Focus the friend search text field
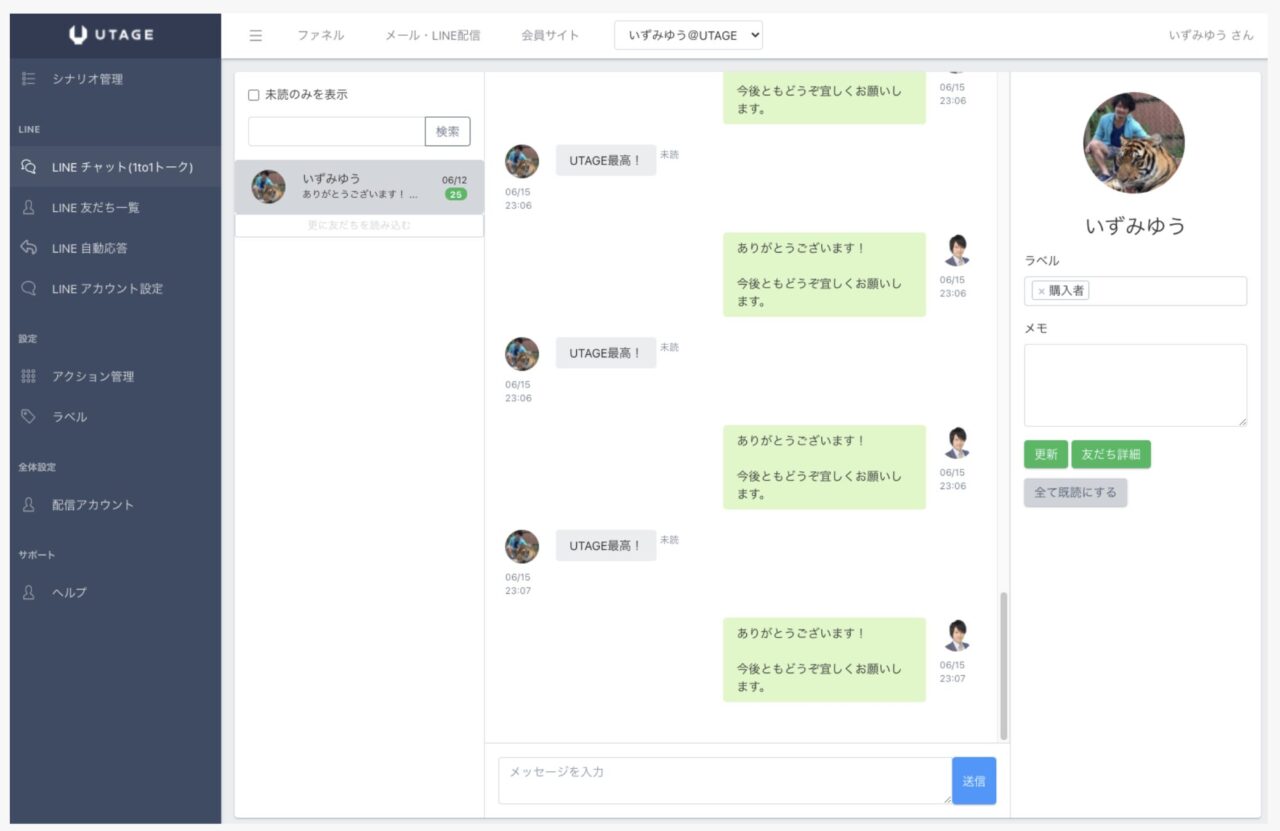This screenshot has width=1280, height=831. 336,131
